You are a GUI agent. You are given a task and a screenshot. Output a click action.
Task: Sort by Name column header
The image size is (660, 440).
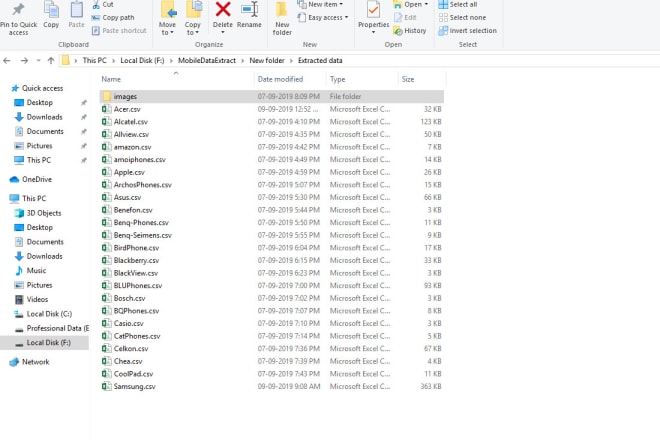(111, 79)
